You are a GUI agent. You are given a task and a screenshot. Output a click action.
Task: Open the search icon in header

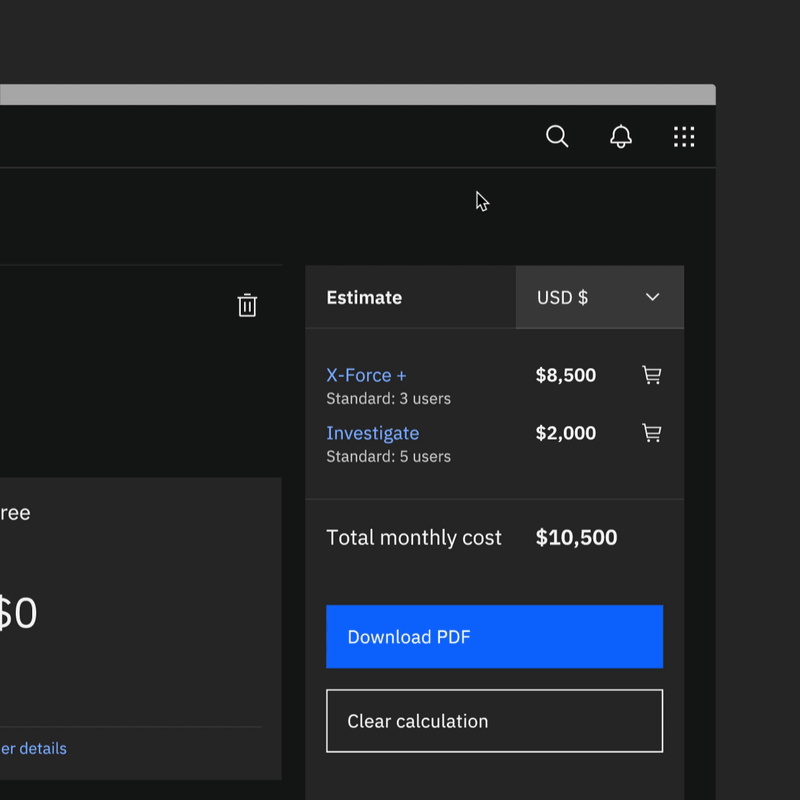click(x=557, y=136)
